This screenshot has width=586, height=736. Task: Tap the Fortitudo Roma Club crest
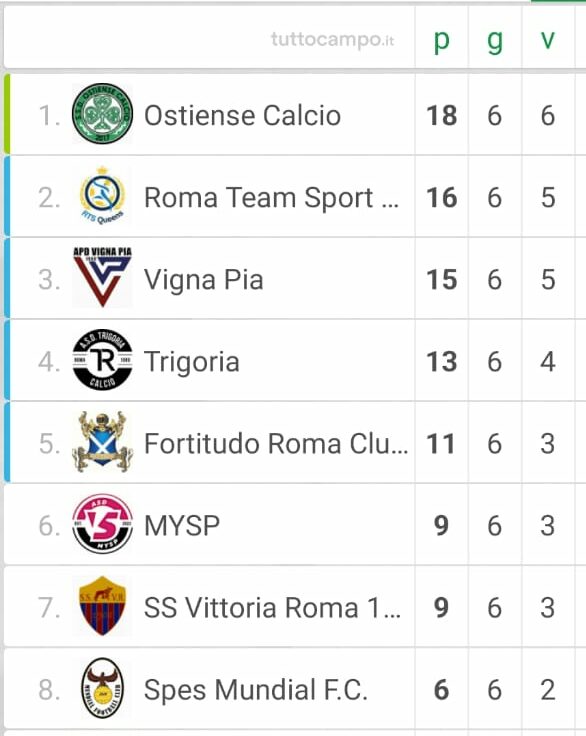[x=102, y=442]
